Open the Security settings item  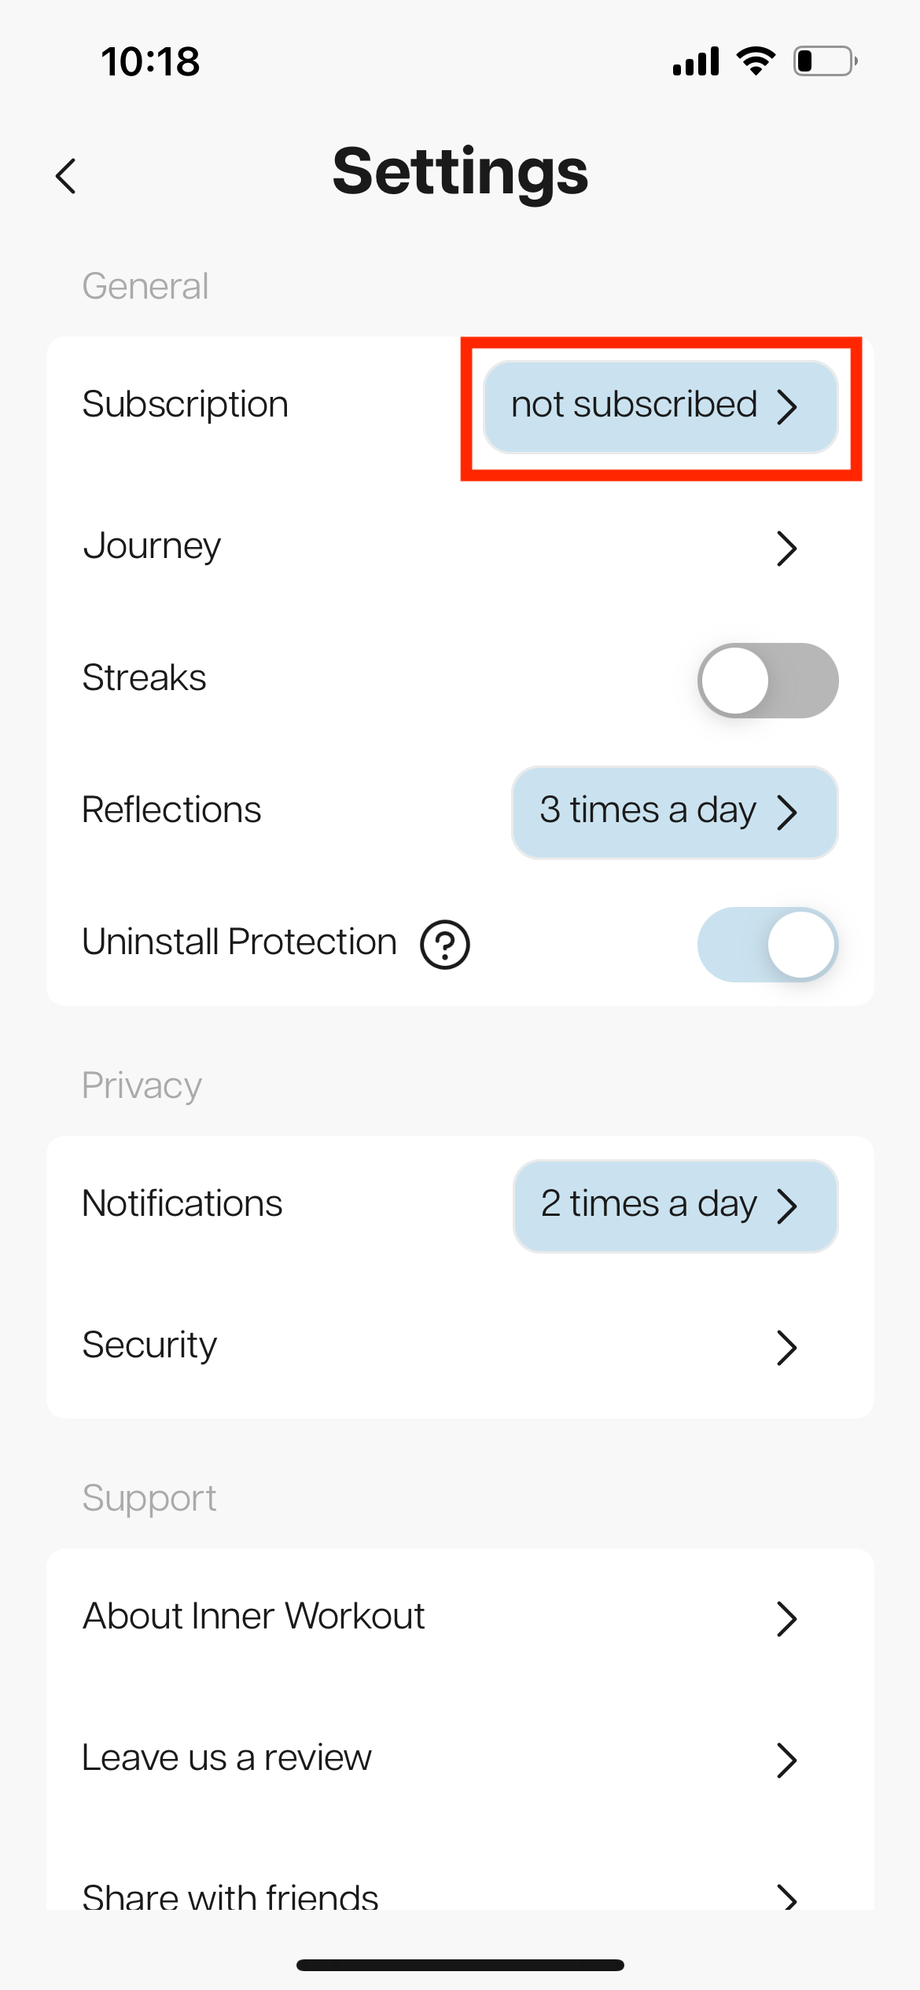[150, 1345]
